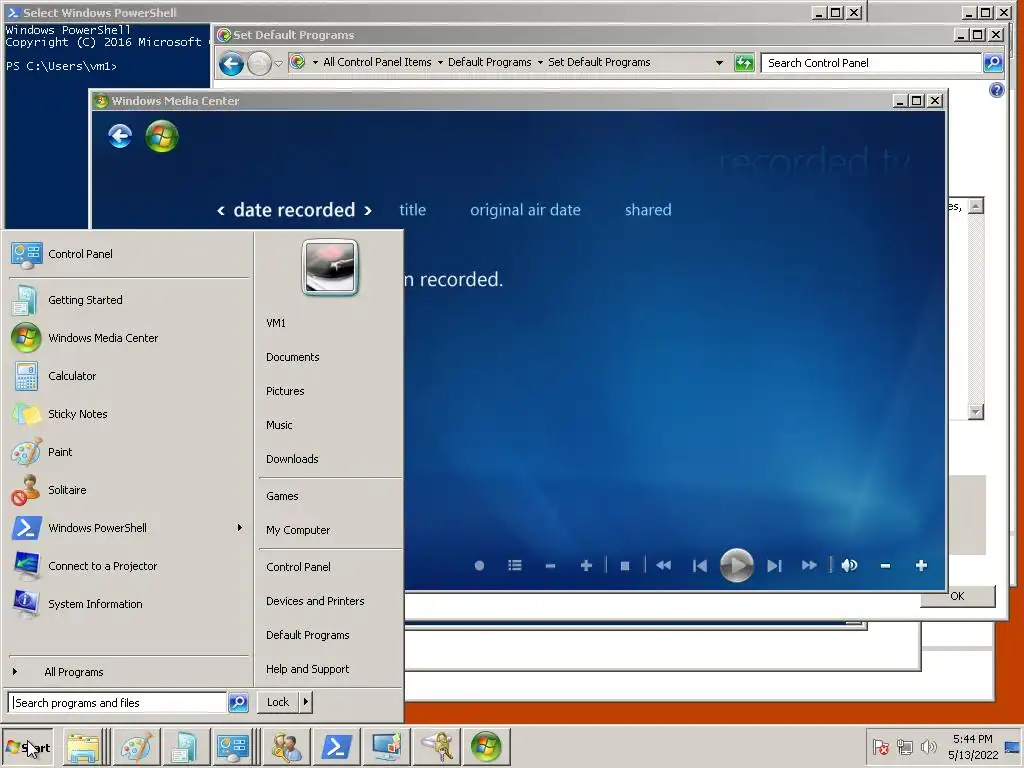Screen dimensions: 1024x768
Task: Click the user account picture
Action: tap(330, 268)
